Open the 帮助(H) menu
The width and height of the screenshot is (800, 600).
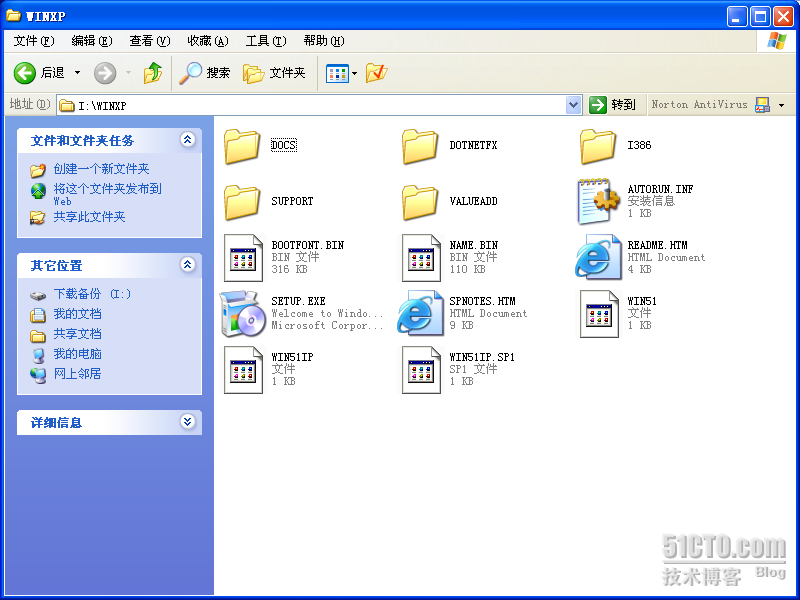coord(324,41)
